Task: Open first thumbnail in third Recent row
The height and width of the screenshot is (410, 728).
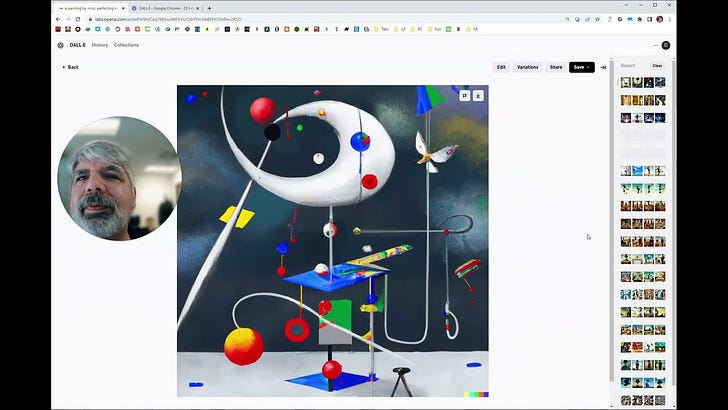Action: 626,118
